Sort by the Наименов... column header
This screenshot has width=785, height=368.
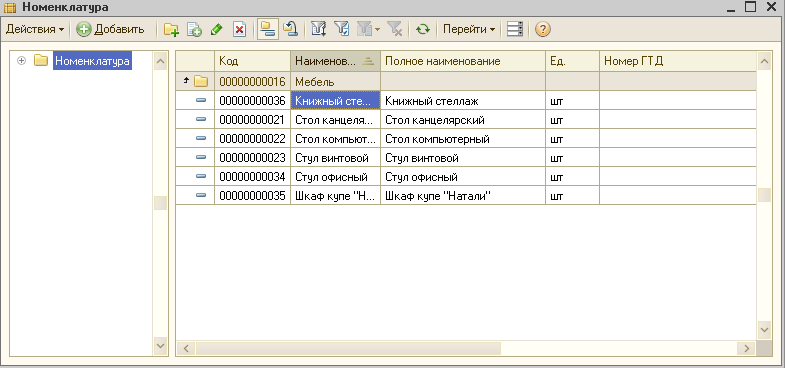(335, 61)
